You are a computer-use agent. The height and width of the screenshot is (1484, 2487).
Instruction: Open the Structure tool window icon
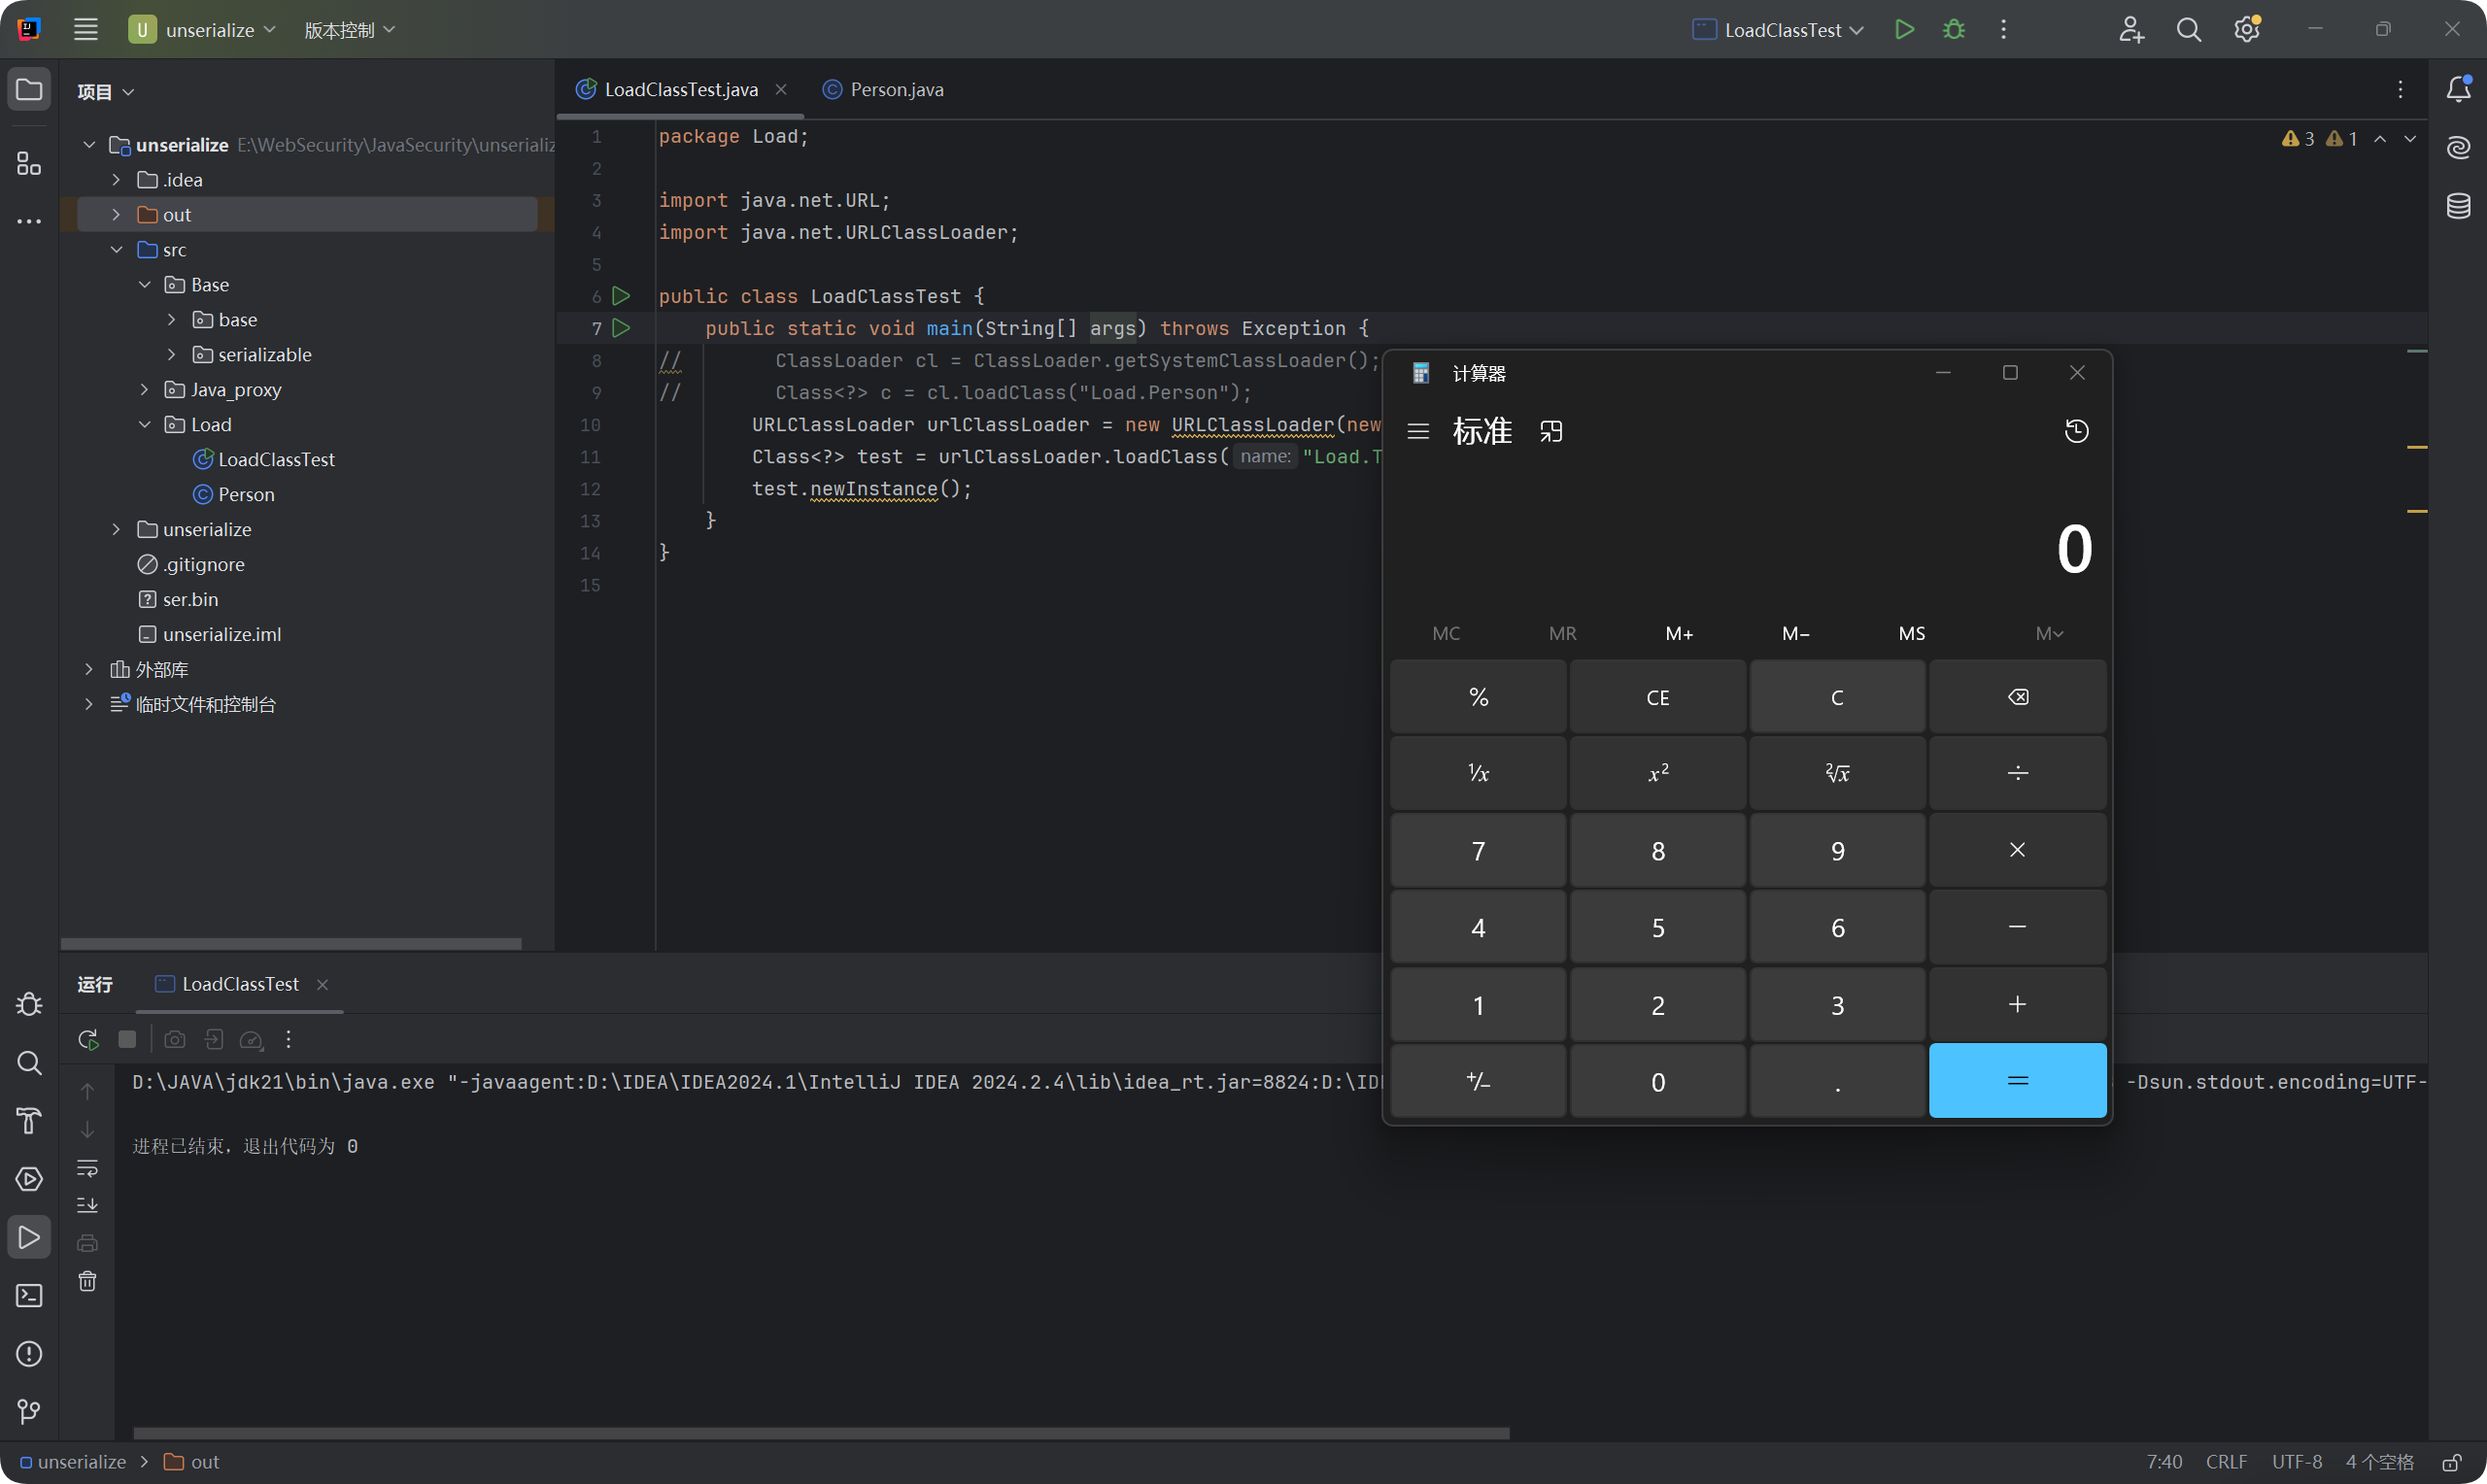pos(29,162)
